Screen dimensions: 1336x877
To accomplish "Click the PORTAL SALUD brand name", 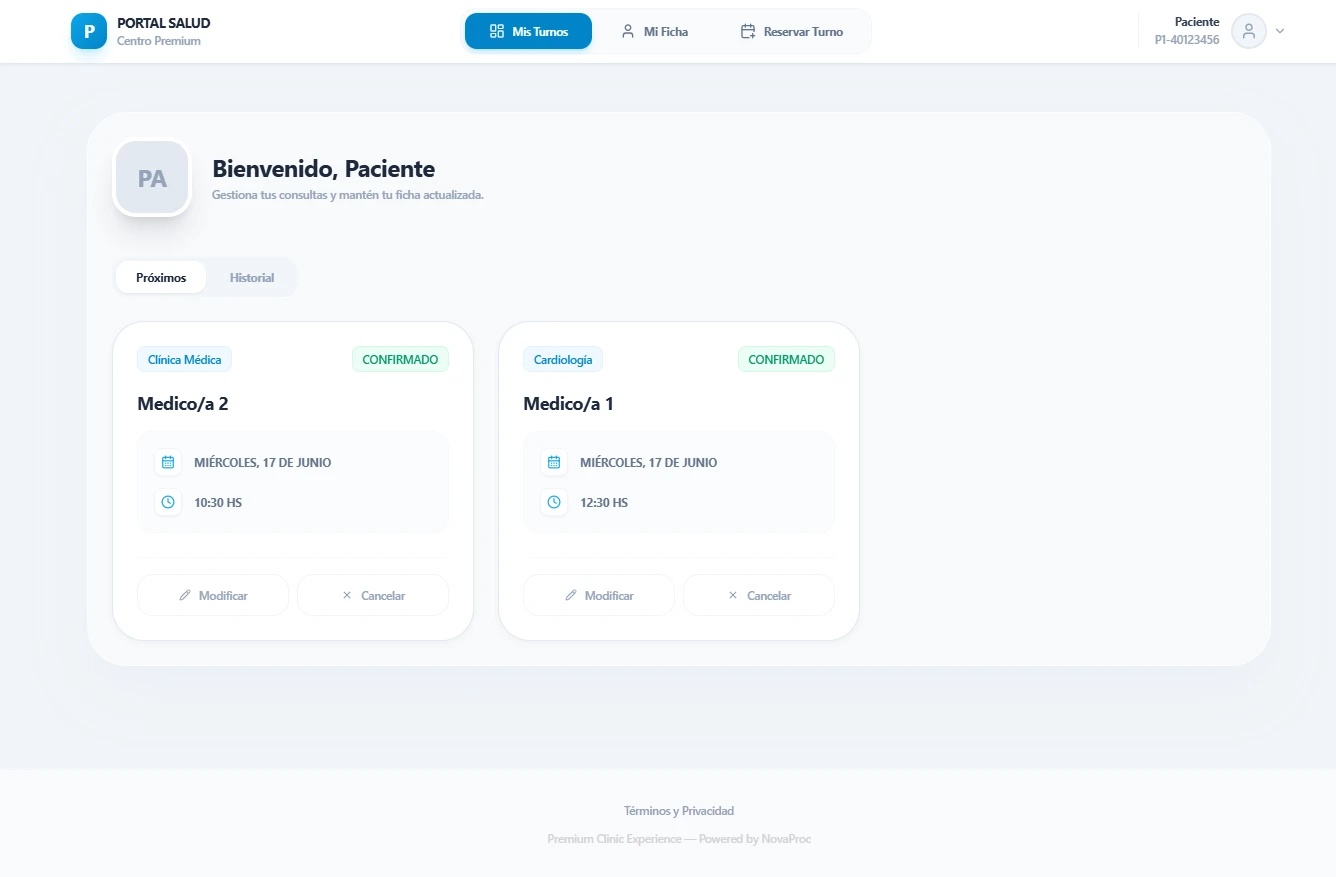I will [164, 23].
